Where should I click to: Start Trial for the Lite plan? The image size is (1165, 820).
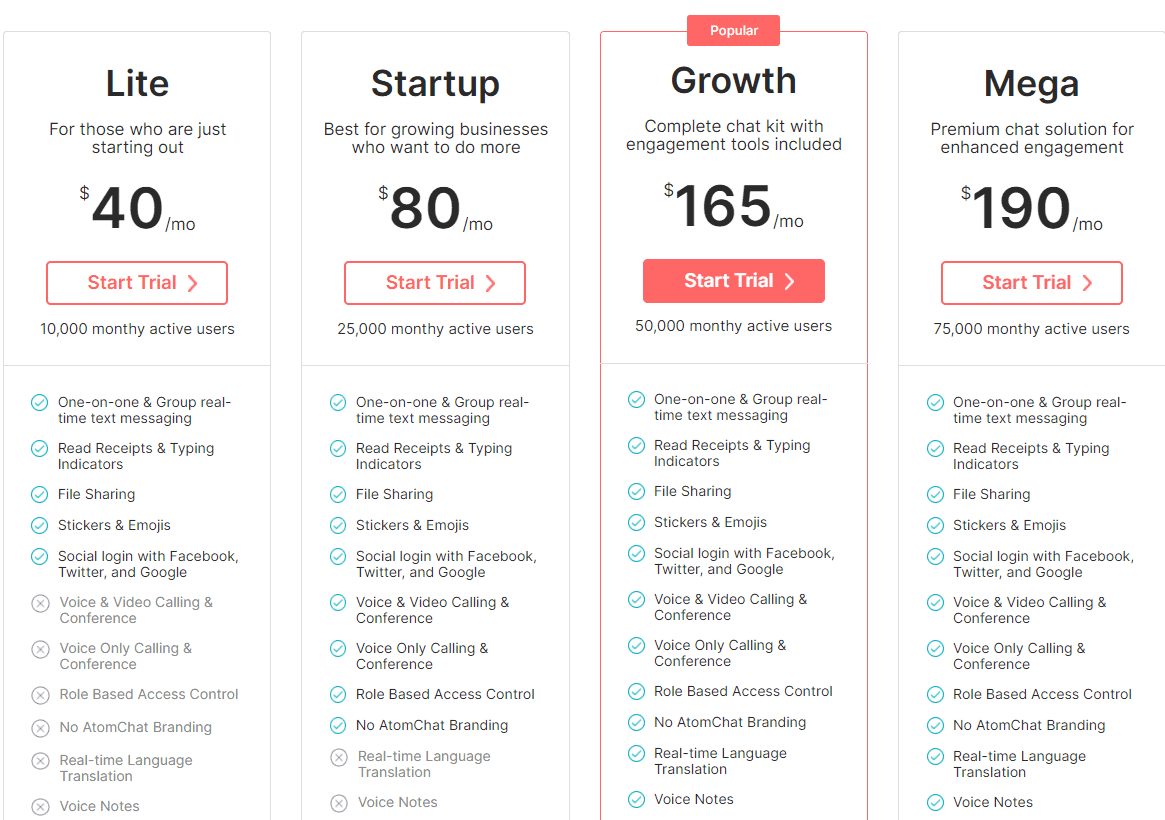coord(136,283)
